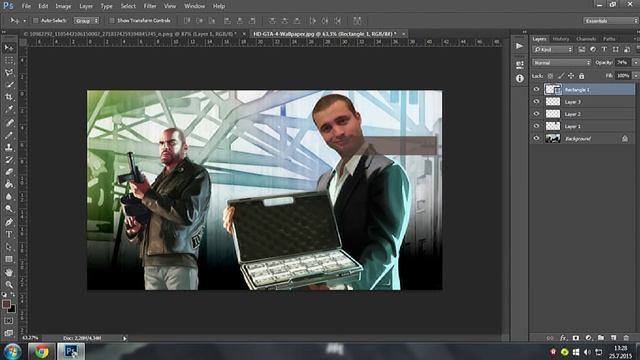
Task: Open the Info panel icon
Action: (x=519, y=78)
